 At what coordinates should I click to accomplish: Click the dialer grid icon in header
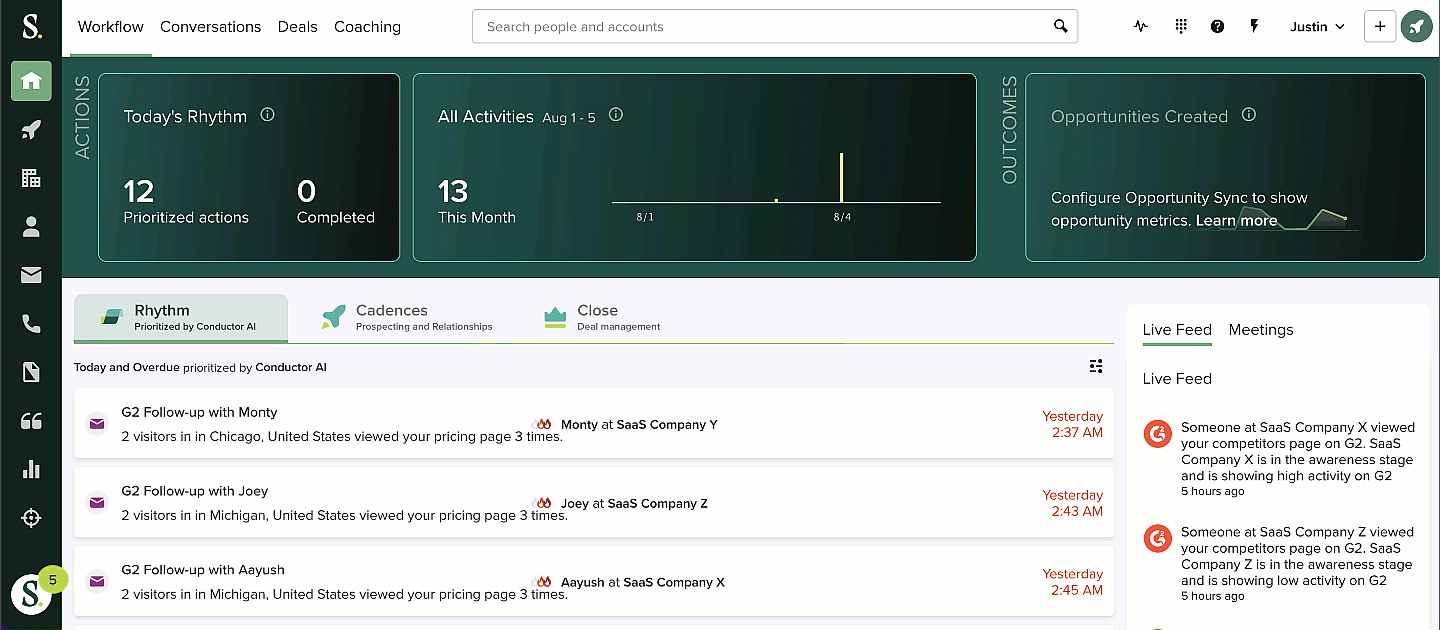coord(1181,27)
